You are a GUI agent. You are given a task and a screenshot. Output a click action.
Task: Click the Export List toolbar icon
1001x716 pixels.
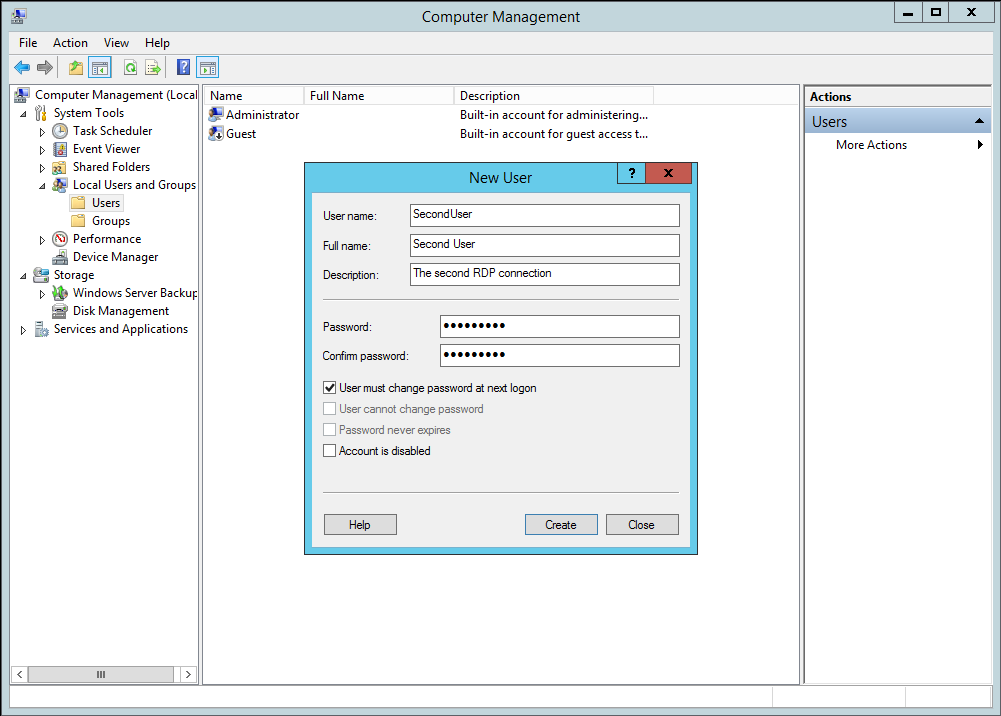pos(153,67)
